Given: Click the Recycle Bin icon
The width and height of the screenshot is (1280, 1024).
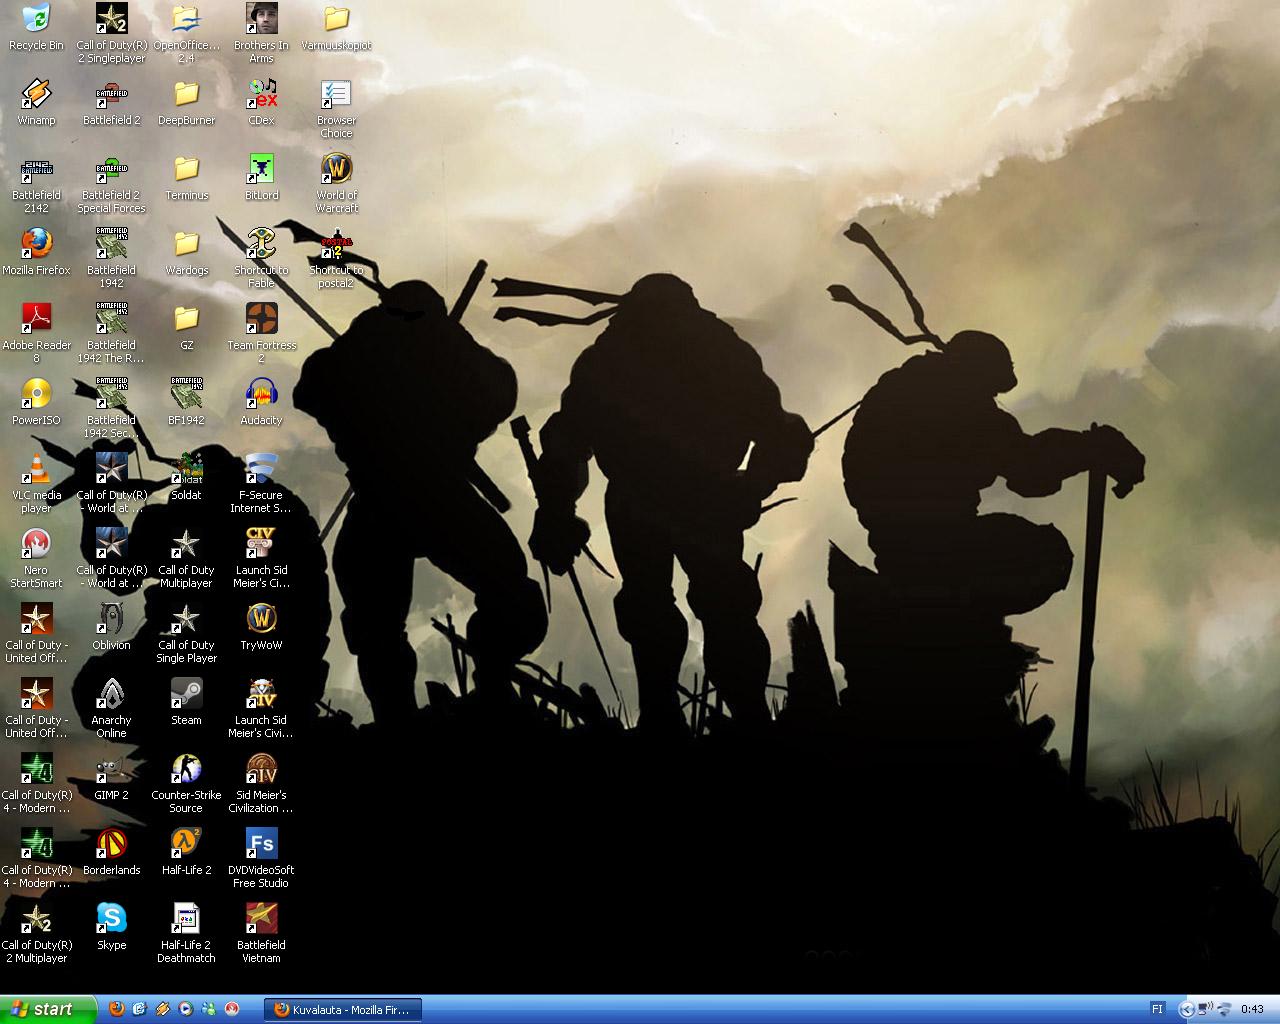Looking at the screenshot, I should click(36, 20).
